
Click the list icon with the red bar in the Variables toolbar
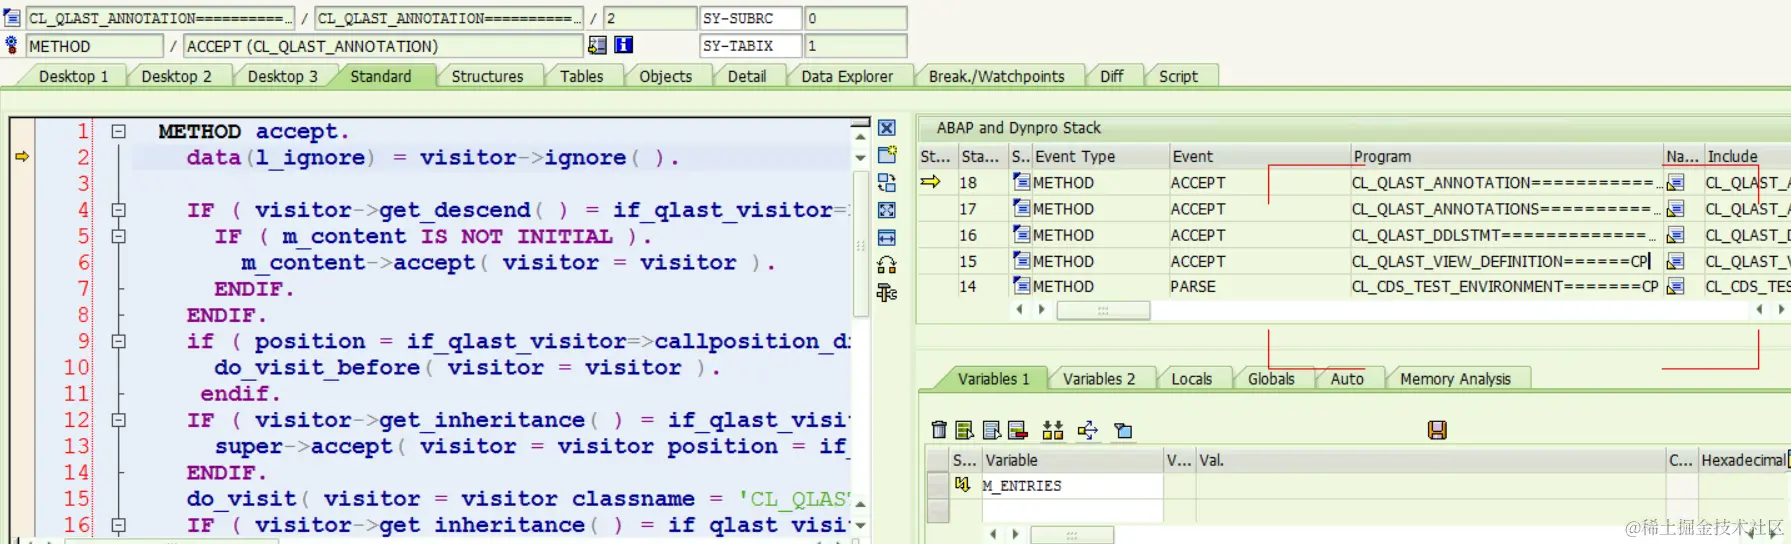click(x=1017, y=430)
